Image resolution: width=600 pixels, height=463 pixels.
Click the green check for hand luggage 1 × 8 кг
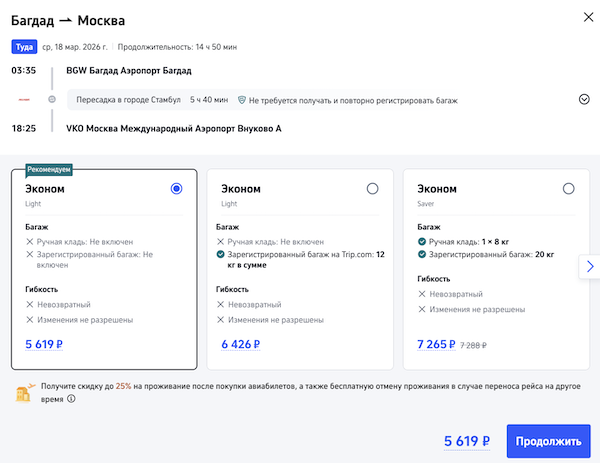[x=421, y=242]
